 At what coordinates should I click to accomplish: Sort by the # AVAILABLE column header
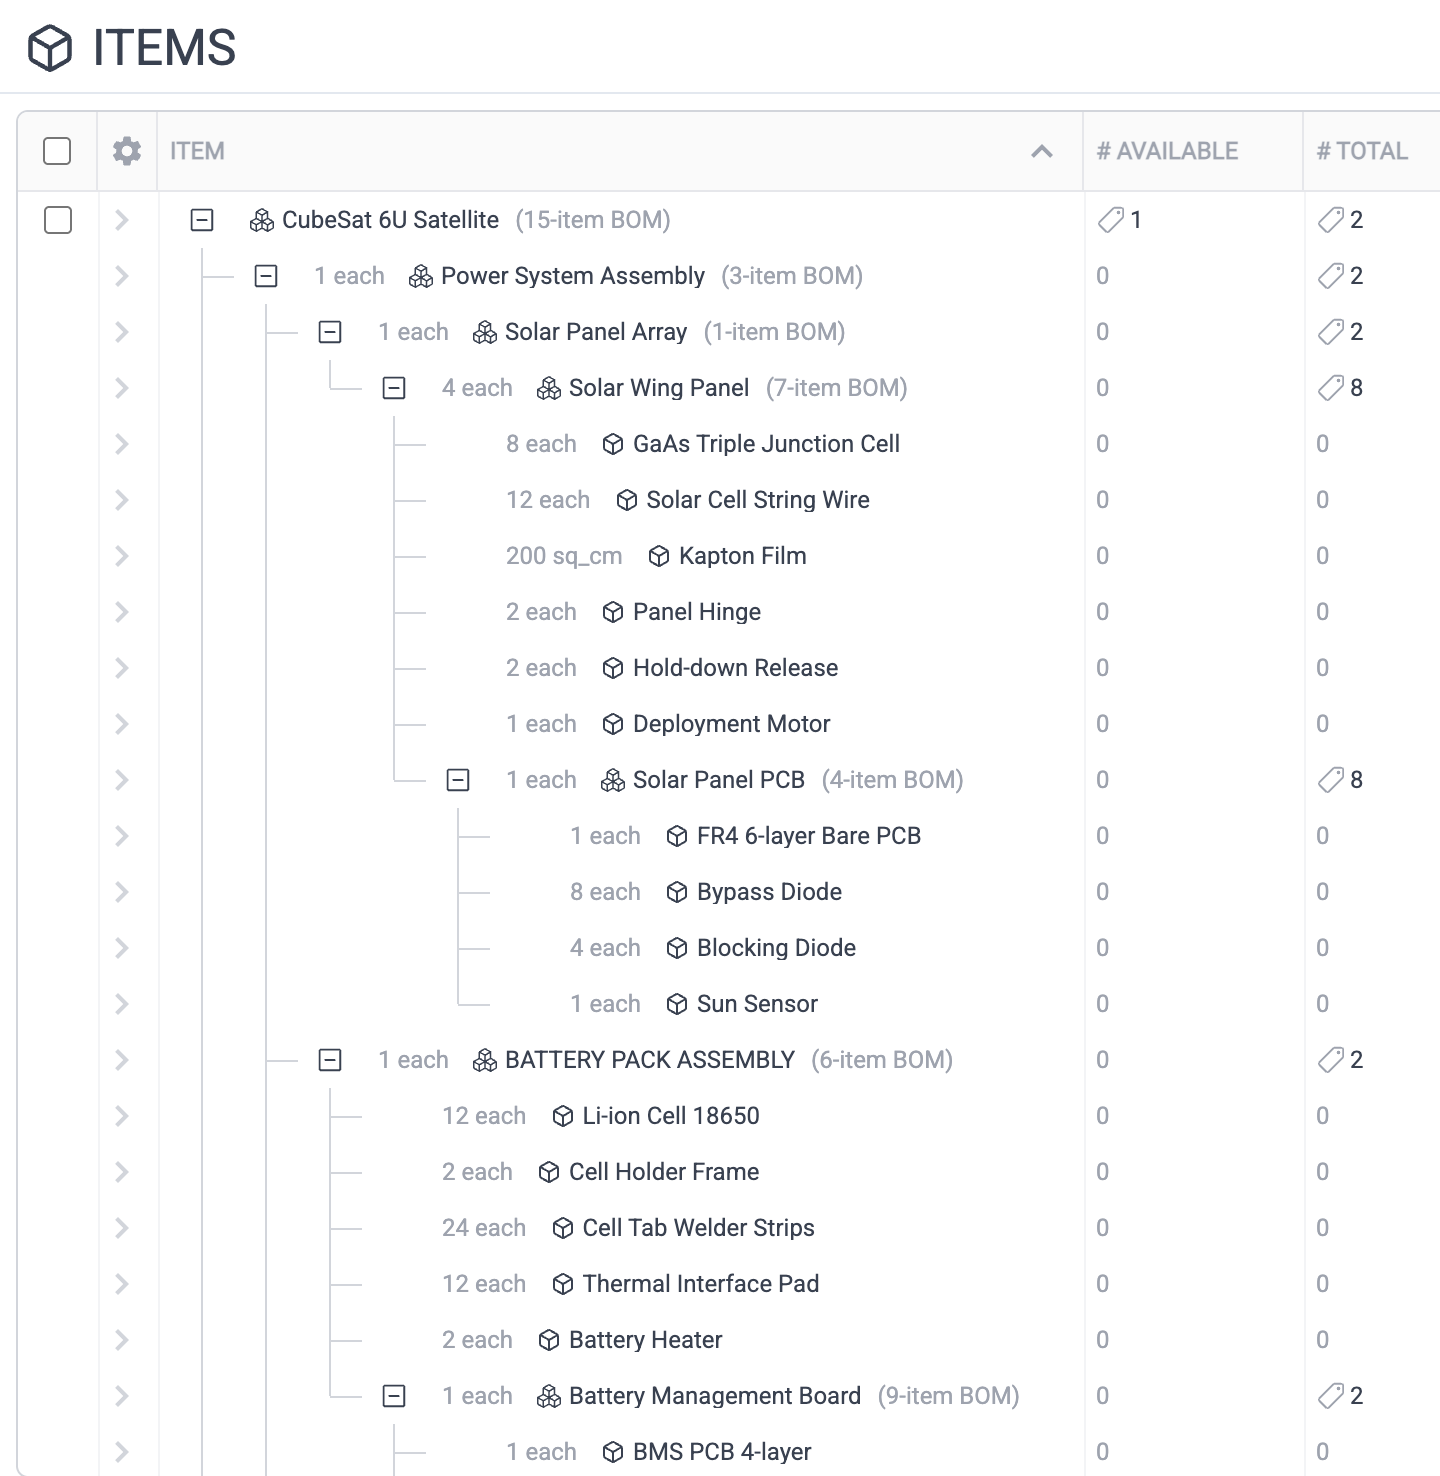click(1167, 151)
